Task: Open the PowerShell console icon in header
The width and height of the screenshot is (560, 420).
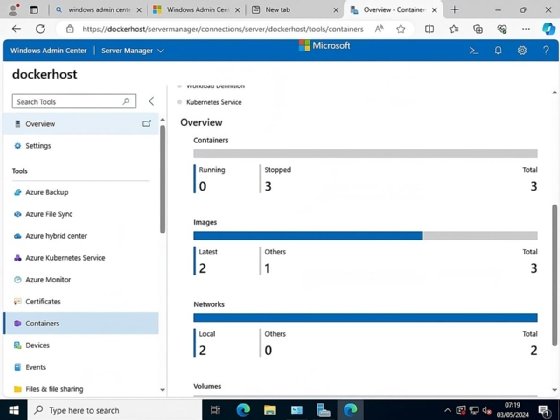Action: click(x=474, y=51)
